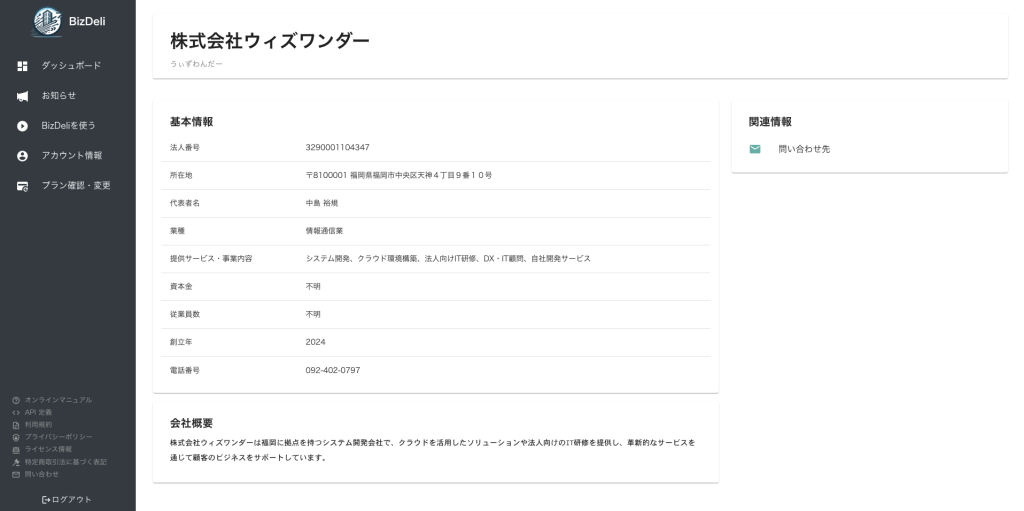Click the industry value 情報通信業
1024x511 pixels.
[325, 231]
